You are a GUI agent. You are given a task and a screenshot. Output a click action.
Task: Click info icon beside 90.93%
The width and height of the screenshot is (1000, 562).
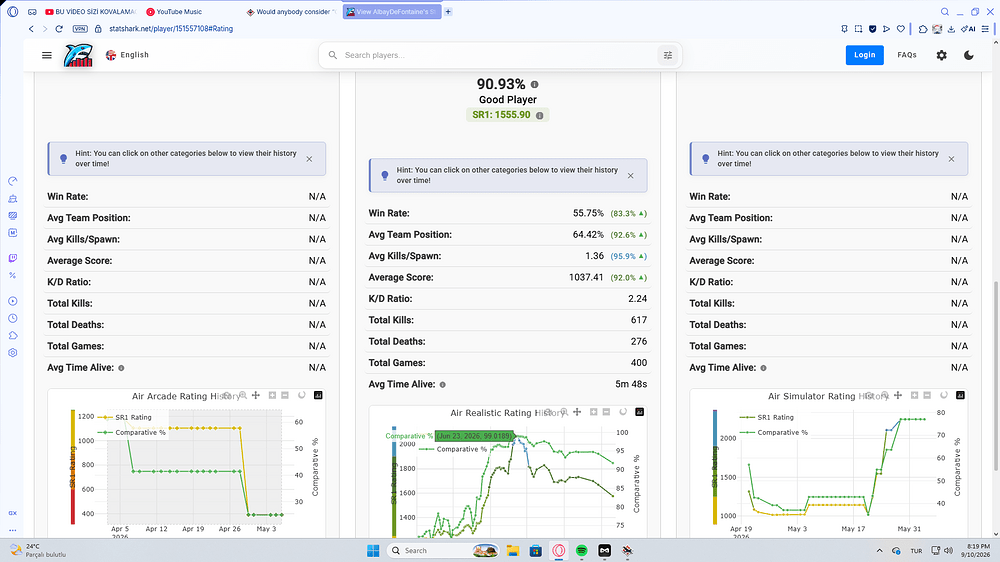tap(534, 84)
